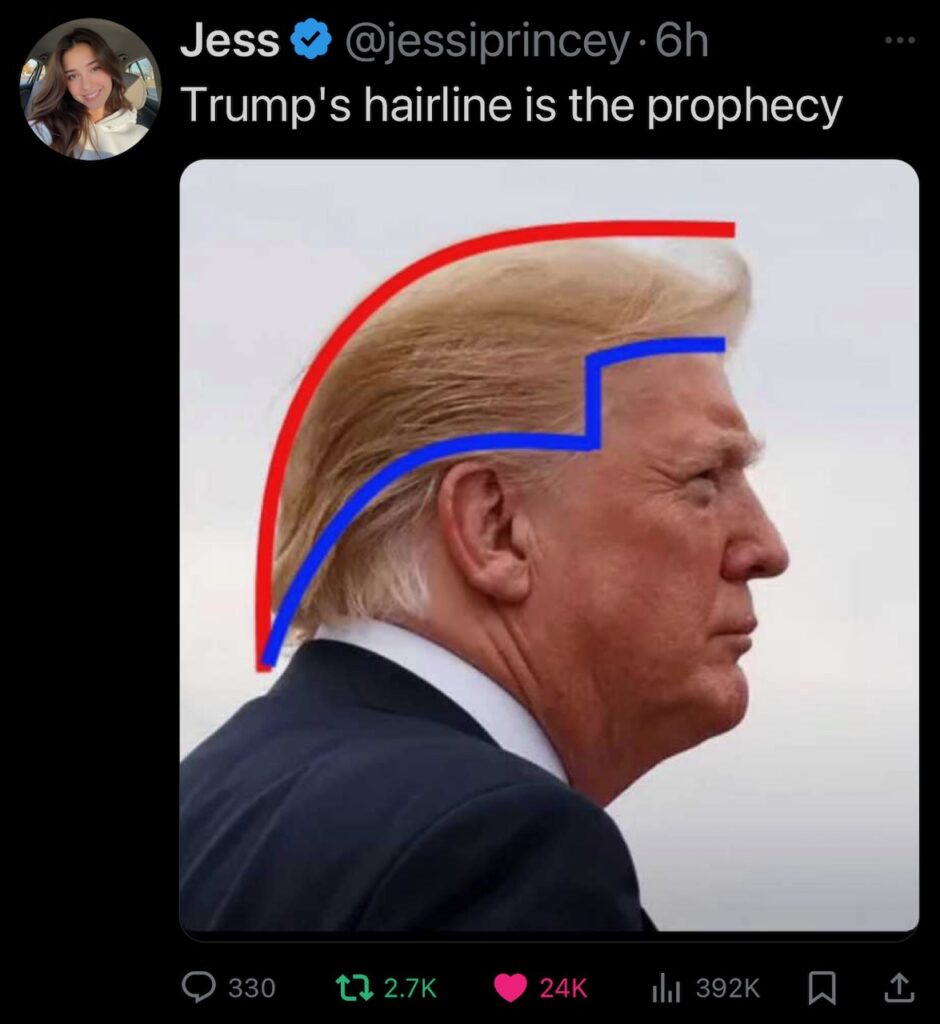Click the share upload arrow icon
Viewport: 940px width, 1024px height.
pos(899,987)
